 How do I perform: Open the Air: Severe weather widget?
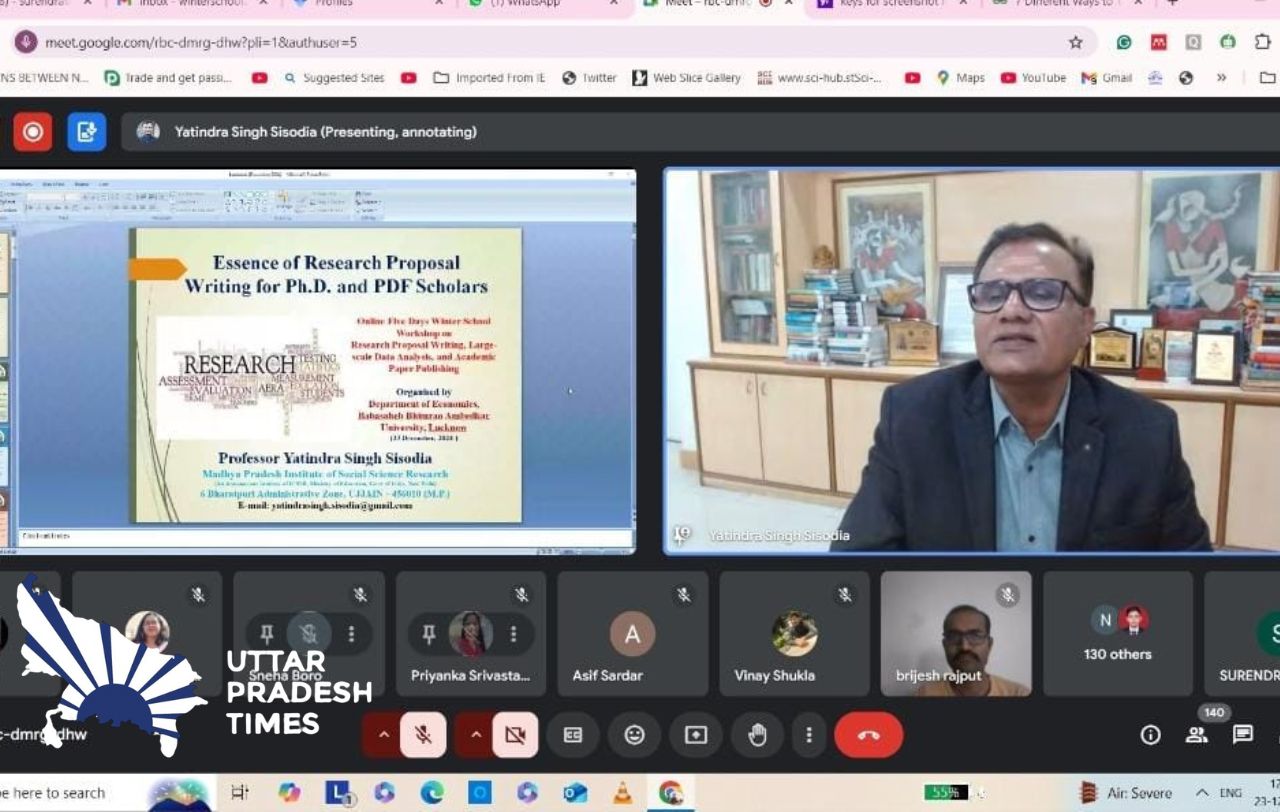pos(1127,793)
